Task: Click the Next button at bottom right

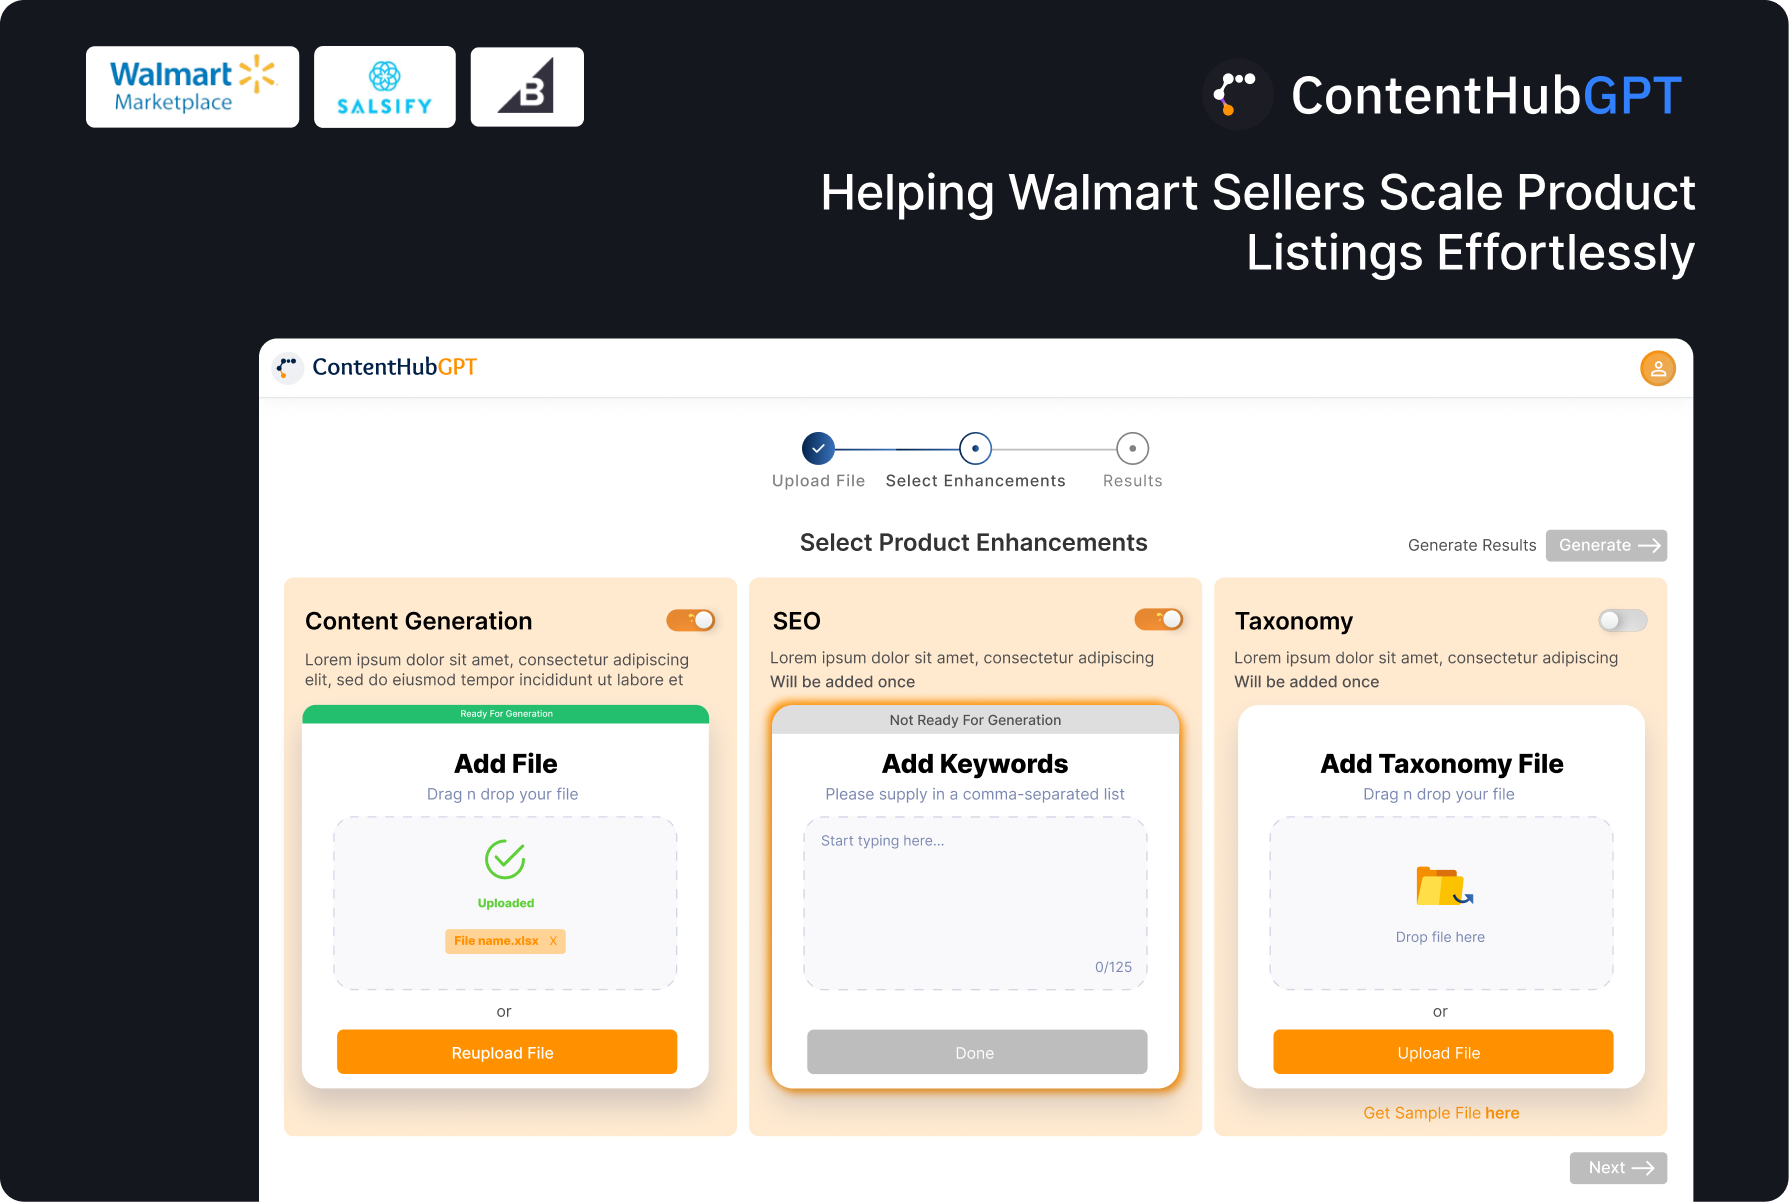Action: point(1617,1168)
